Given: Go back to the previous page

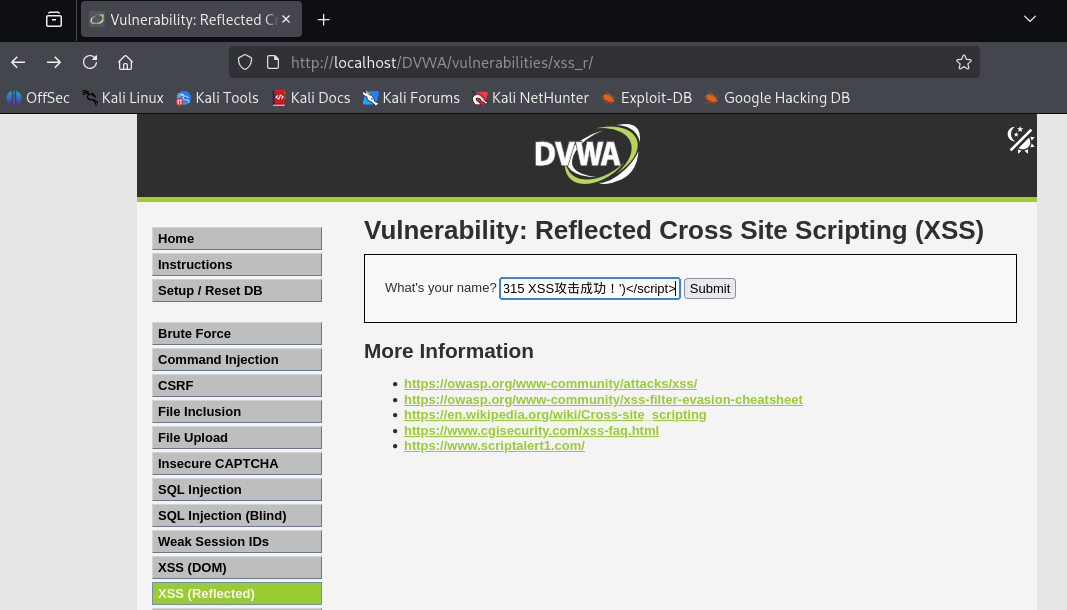Looking at the screenshot, I should point(18,63).
